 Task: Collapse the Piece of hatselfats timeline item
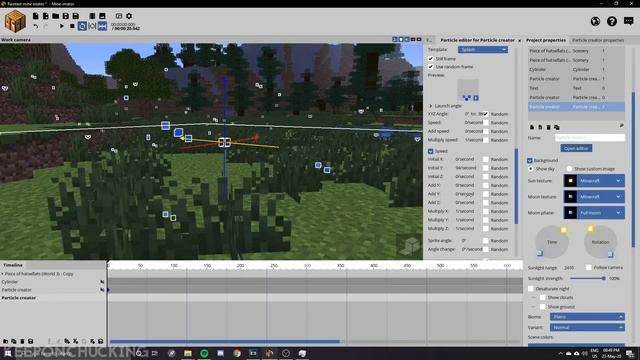[2, 274]
